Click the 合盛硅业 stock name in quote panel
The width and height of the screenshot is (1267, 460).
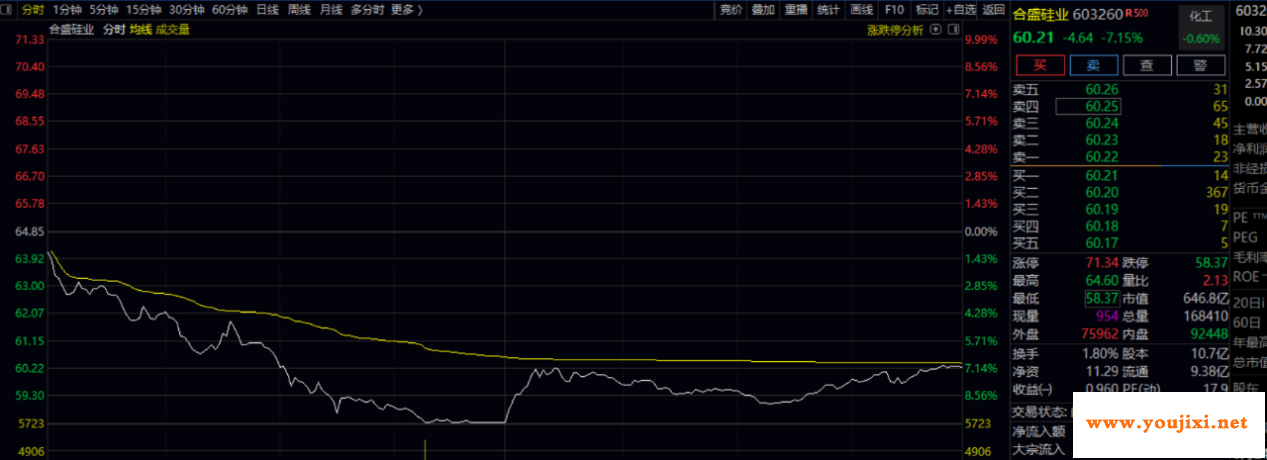[1040, 14]
